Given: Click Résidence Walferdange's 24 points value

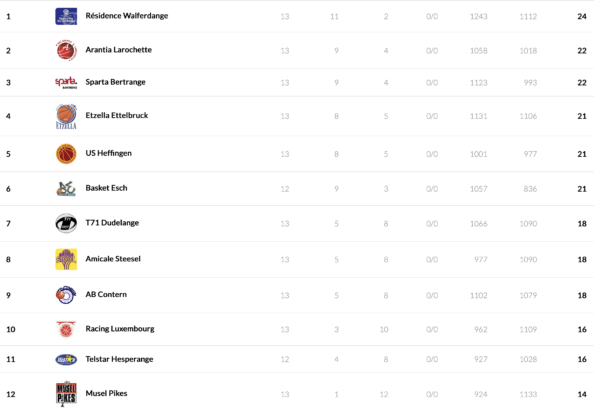Looking at the screenshot, I should [x=581, y=16].
